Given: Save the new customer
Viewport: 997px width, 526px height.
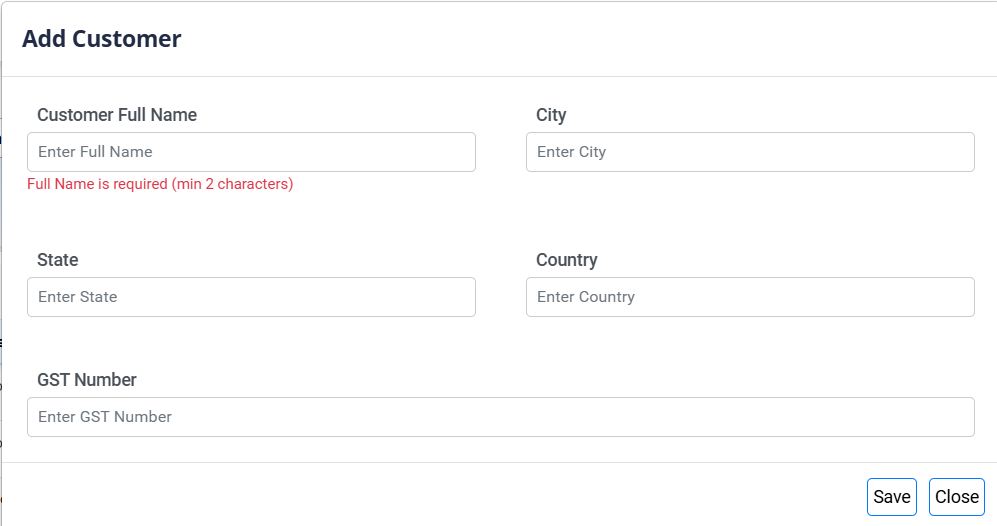Looking at the screenshot, I should coord(891,497).
